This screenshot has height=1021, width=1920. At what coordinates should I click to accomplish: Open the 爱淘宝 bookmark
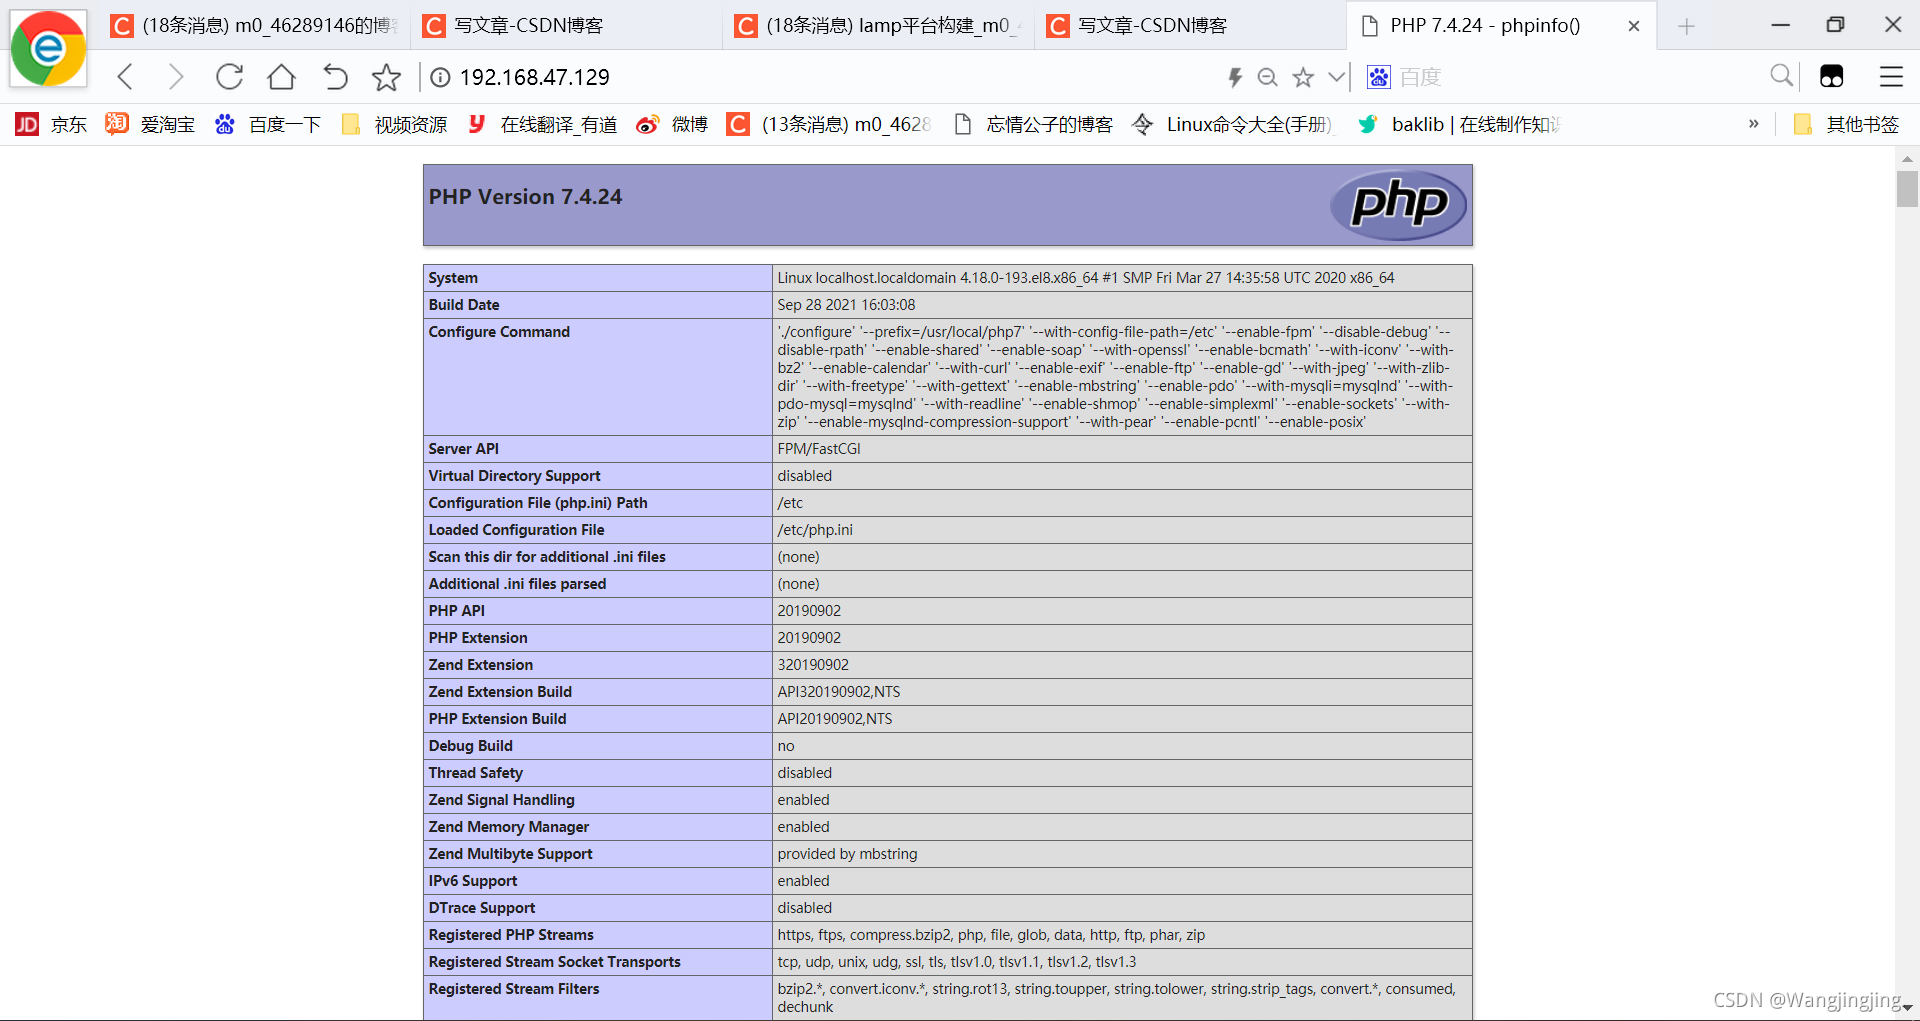tap(150, 124)
